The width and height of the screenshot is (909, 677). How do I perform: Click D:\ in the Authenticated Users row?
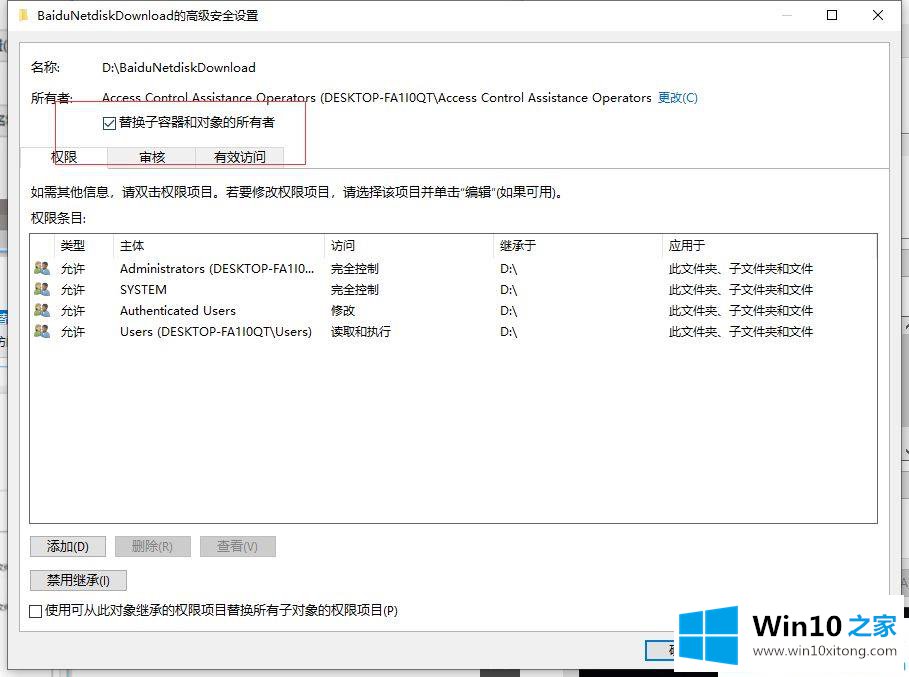point(508,311)
